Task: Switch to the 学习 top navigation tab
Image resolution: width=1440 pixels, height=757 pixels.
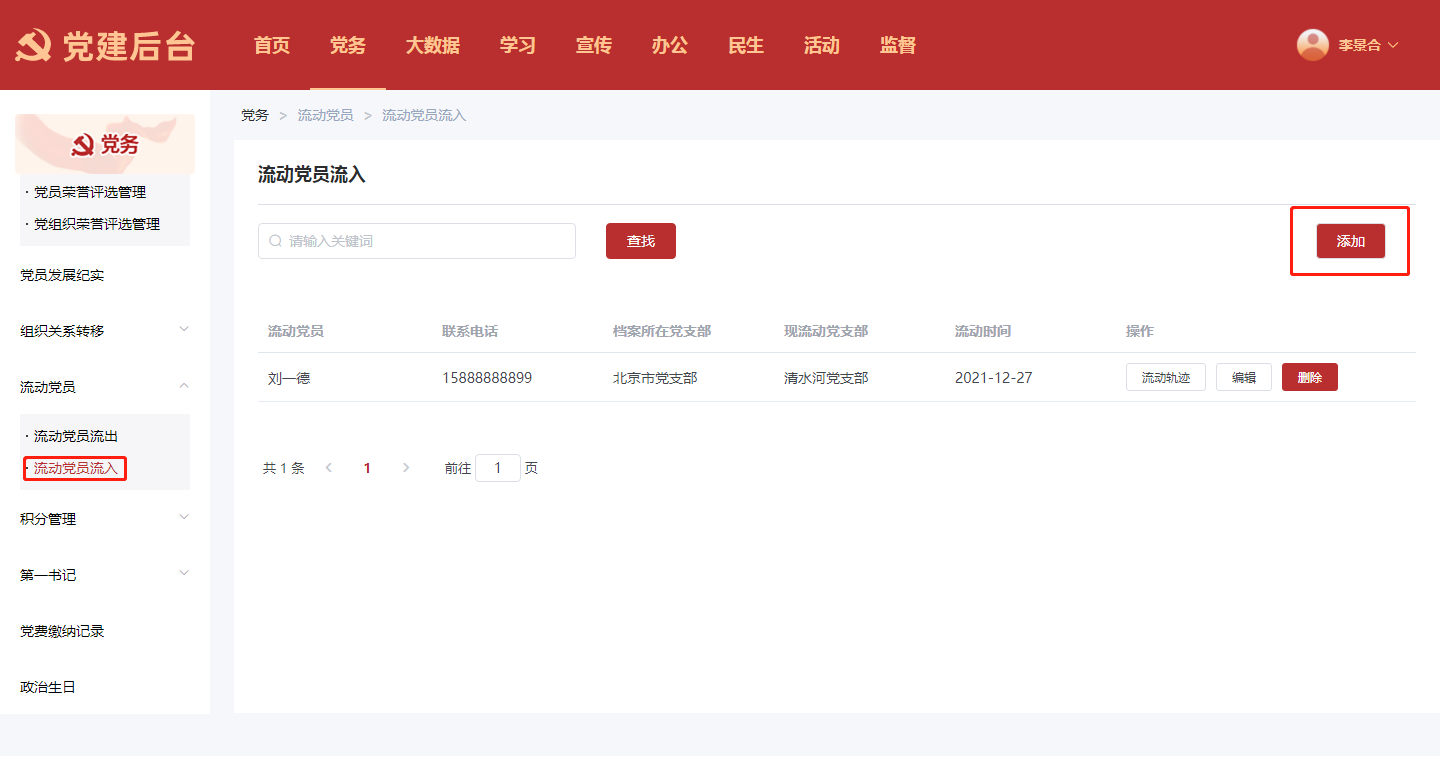Action: pyautogui.click(x=517, y=45)
